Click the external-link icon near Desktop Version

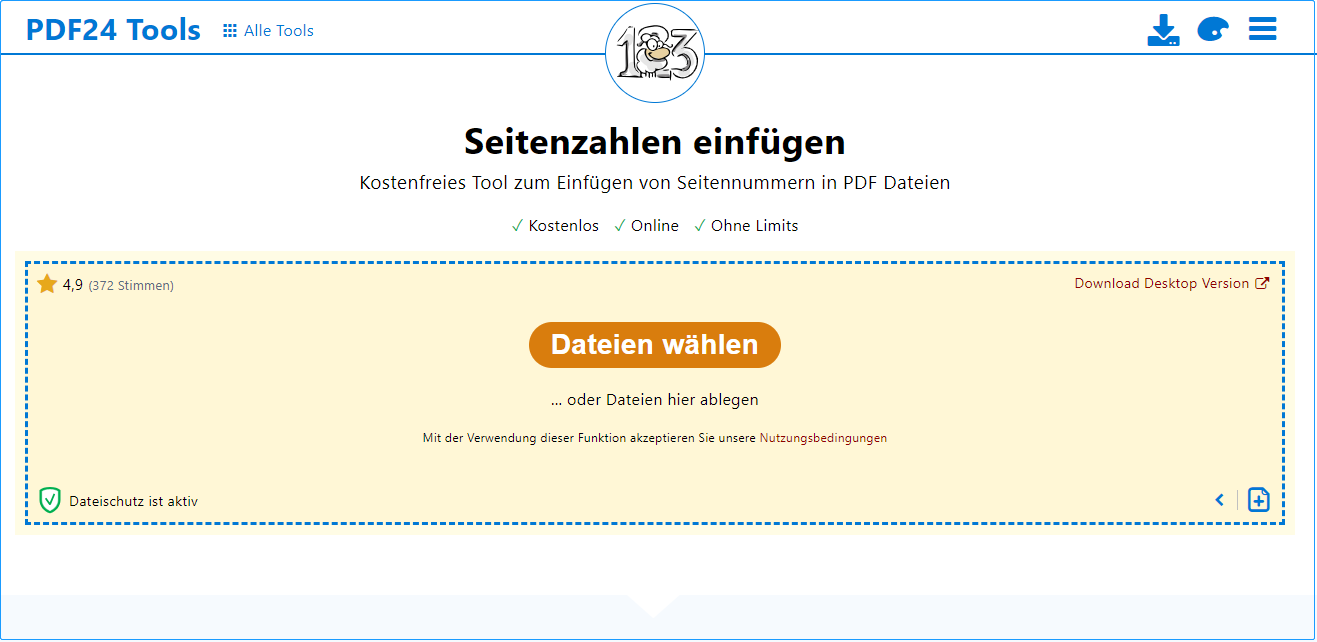[x=1263, y=283]
